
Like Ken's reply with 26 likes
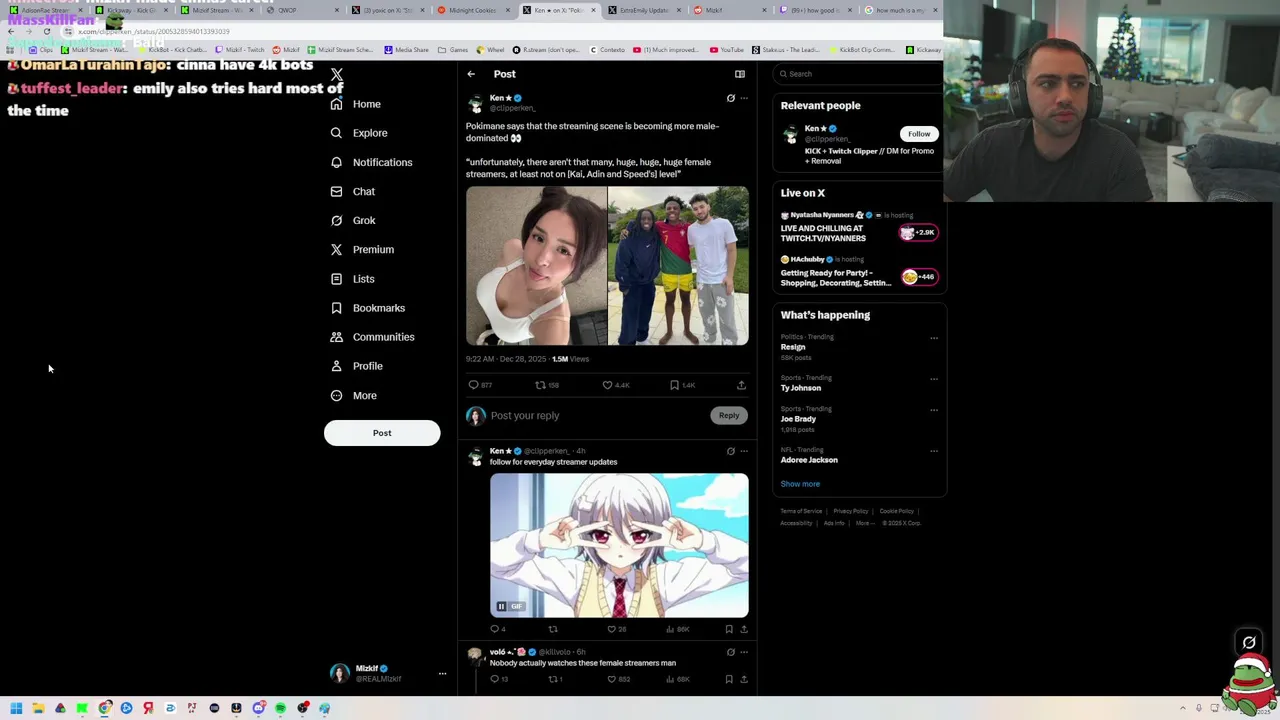[616, 629]
